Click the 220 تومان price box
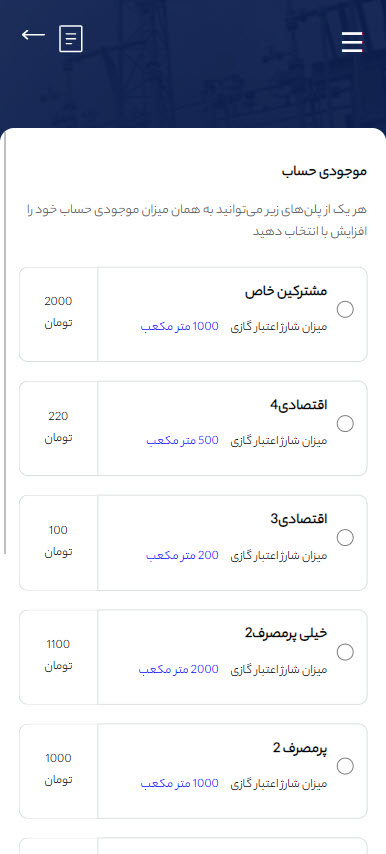This screenshot has height=854, width=386. tap(58, 429)
